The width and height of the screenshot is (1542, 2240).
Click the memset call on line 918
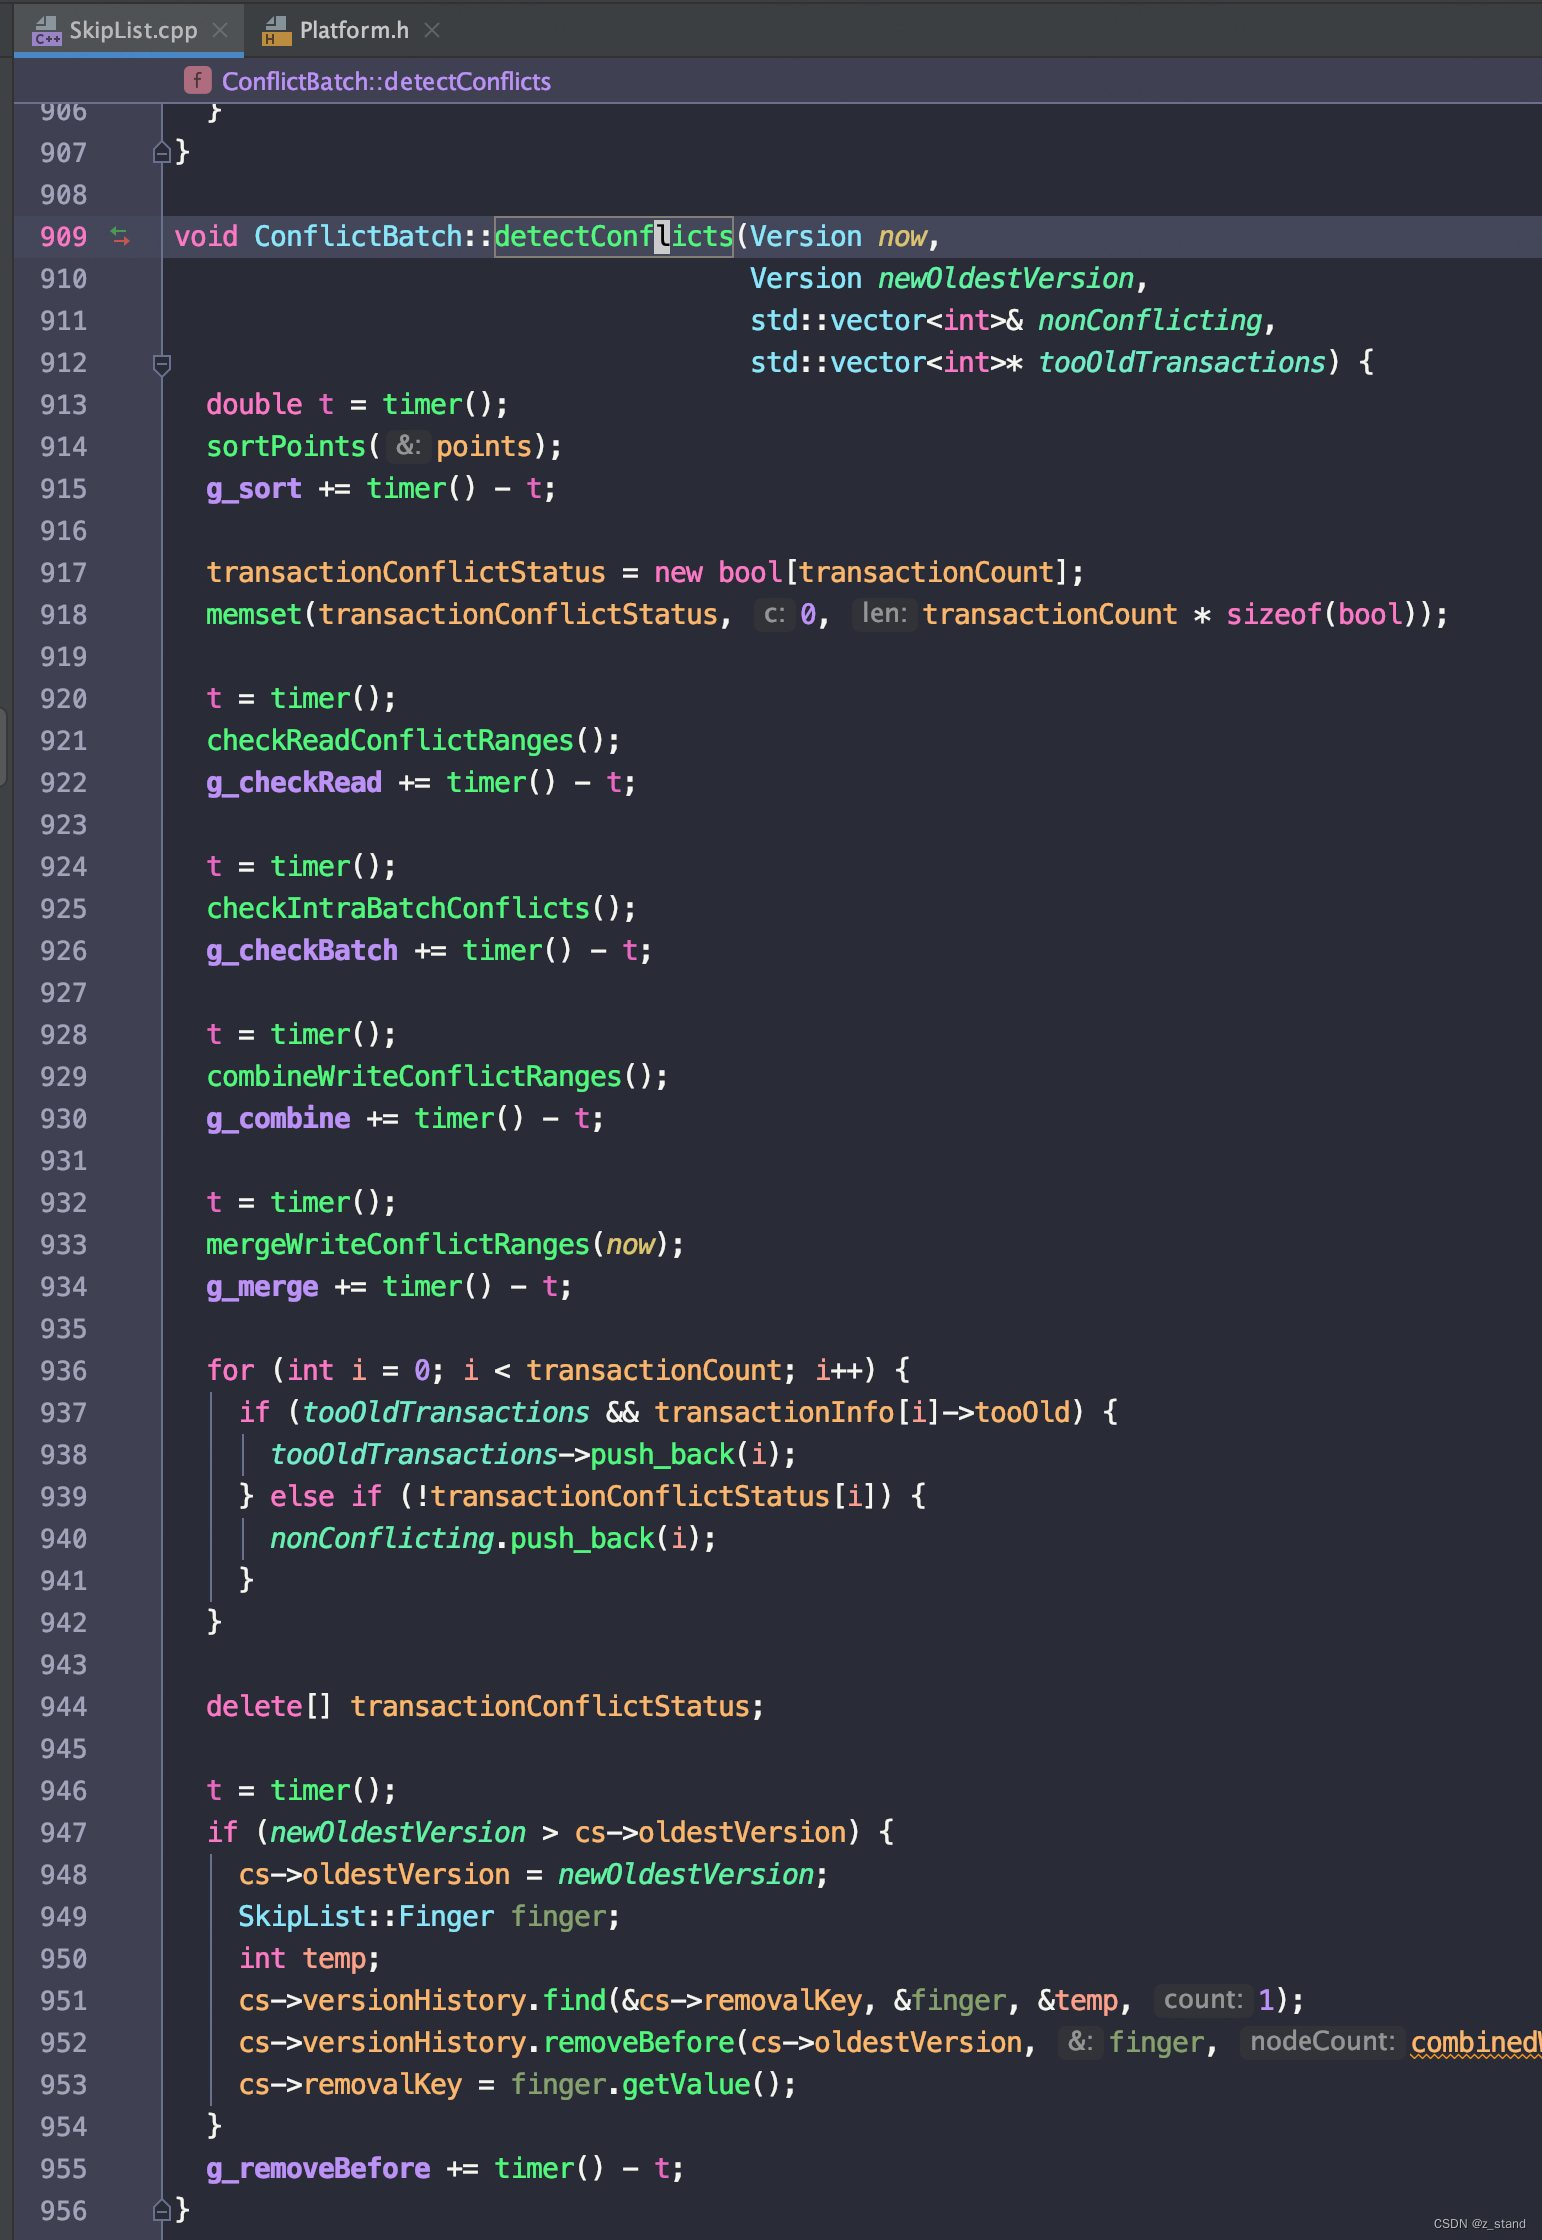tap(254, 614)
